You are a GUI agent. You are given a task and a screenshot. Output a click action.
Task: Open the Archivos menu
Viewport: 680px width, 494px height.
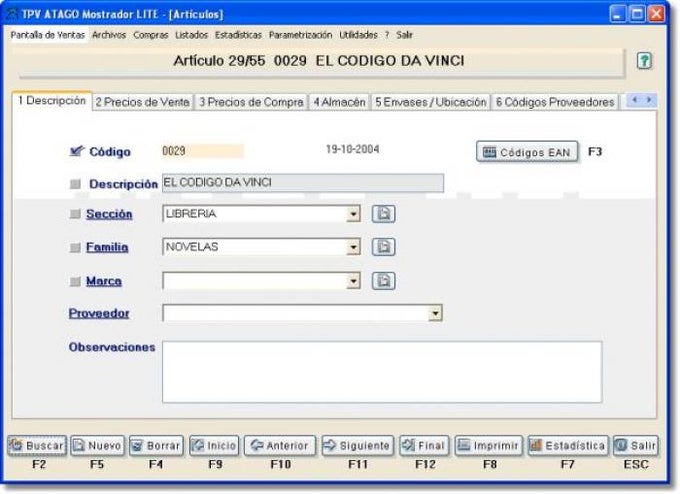pos(109,35)
